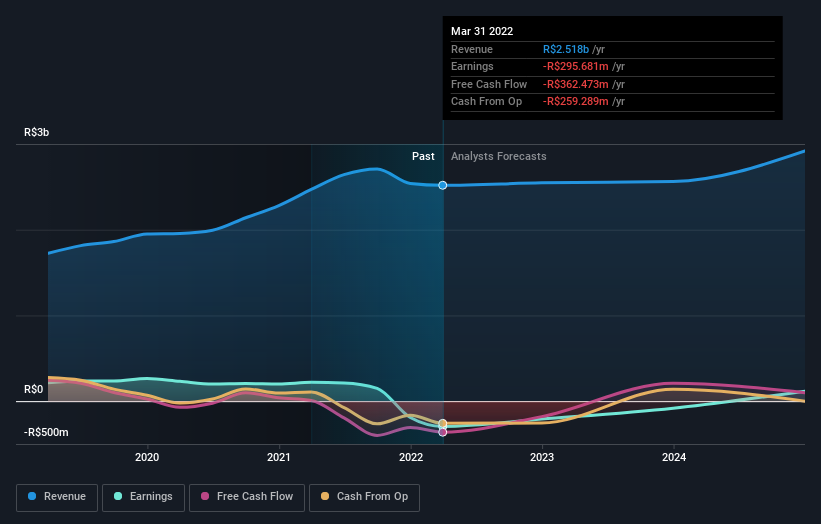
Task: Click the 2024 x-axis label
Action: 674,458
